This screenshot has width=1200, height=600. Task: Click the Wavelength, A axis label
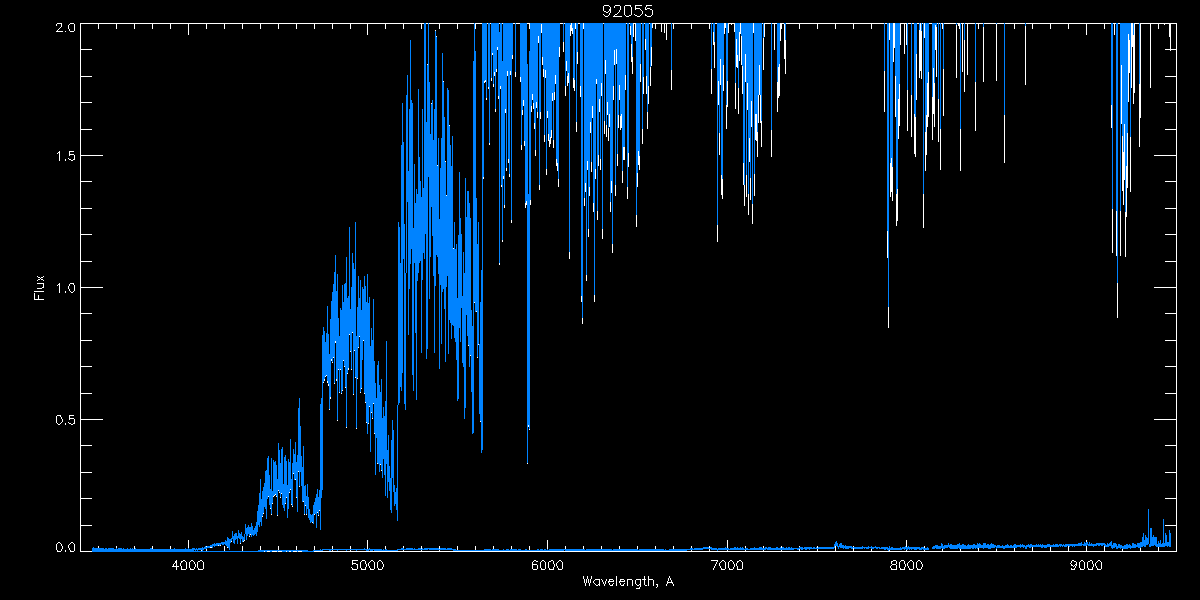[x=627, y=581]
